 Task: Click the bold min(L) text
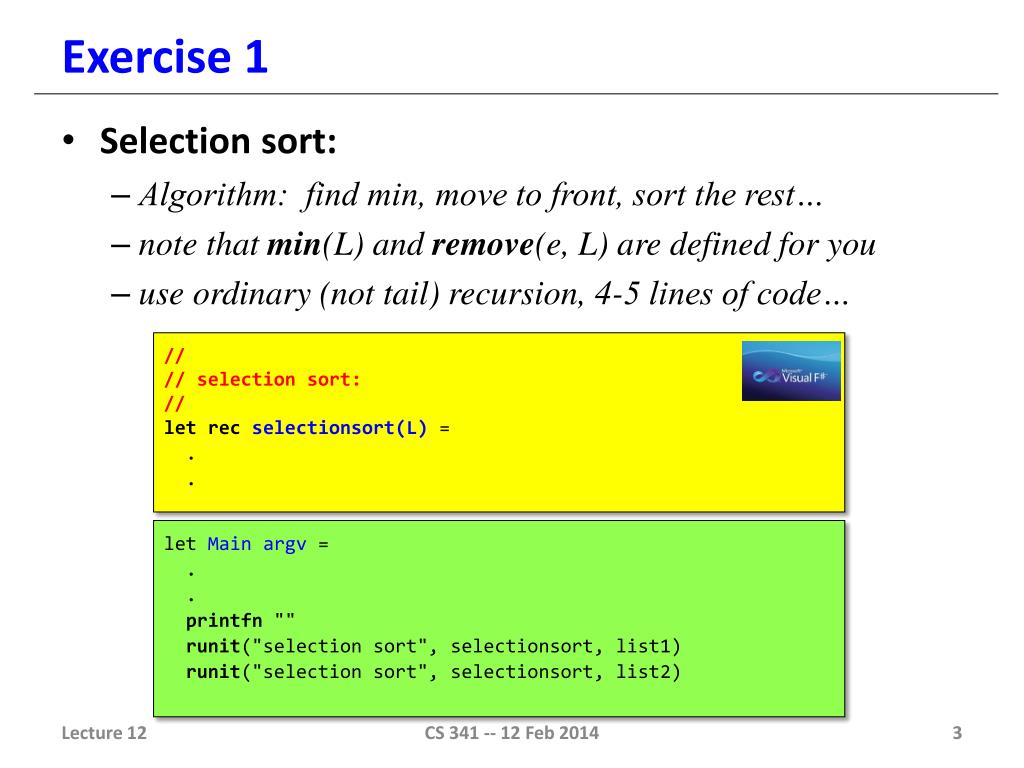tap(315, 245)
